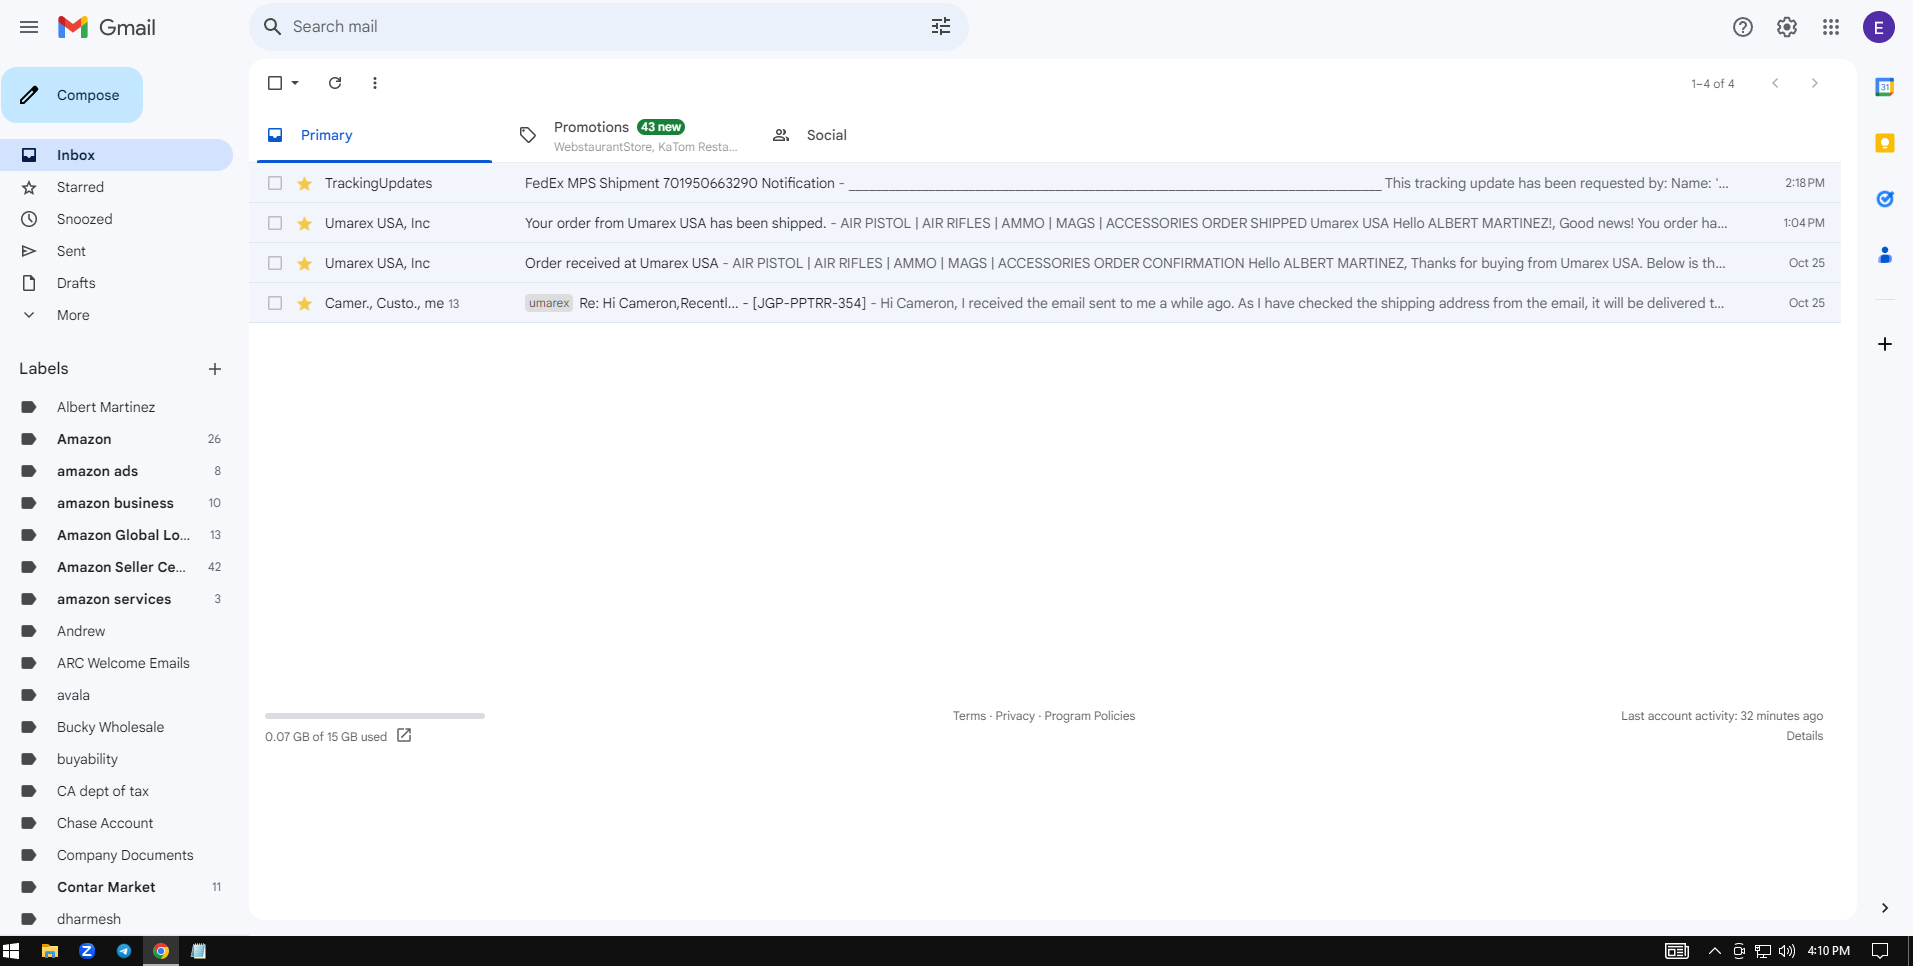
Task: Open Gmail support help icon
Action: click(x=1743, y=27)
